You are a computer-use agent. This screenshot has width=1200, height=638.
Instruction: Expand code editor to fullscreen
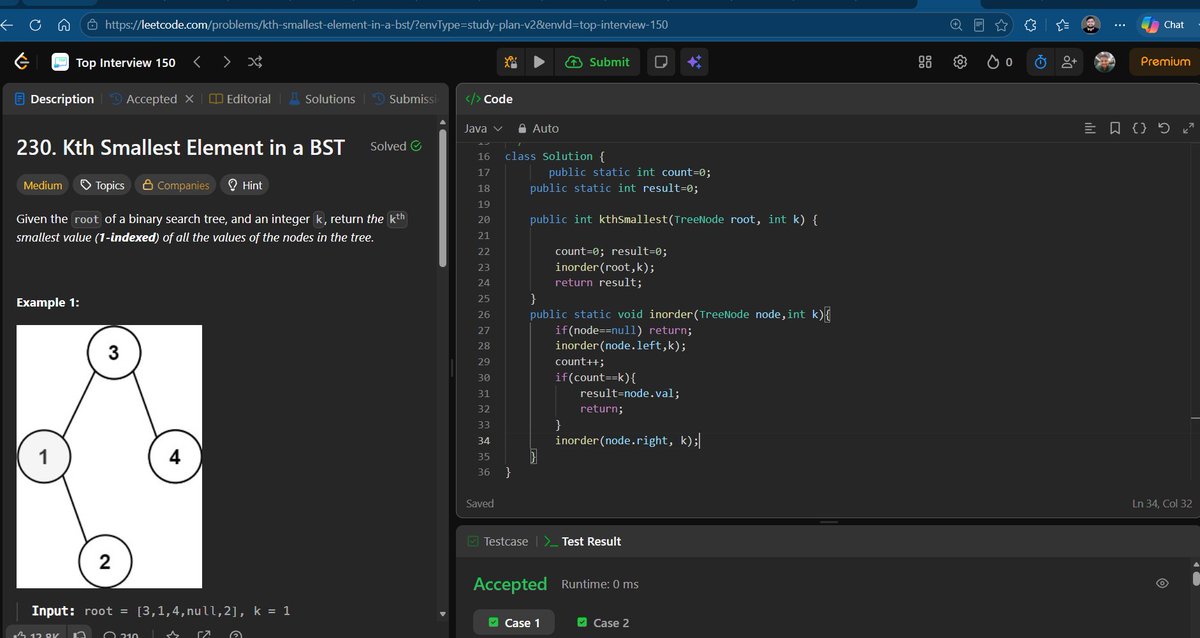(x=1187, y=128)
